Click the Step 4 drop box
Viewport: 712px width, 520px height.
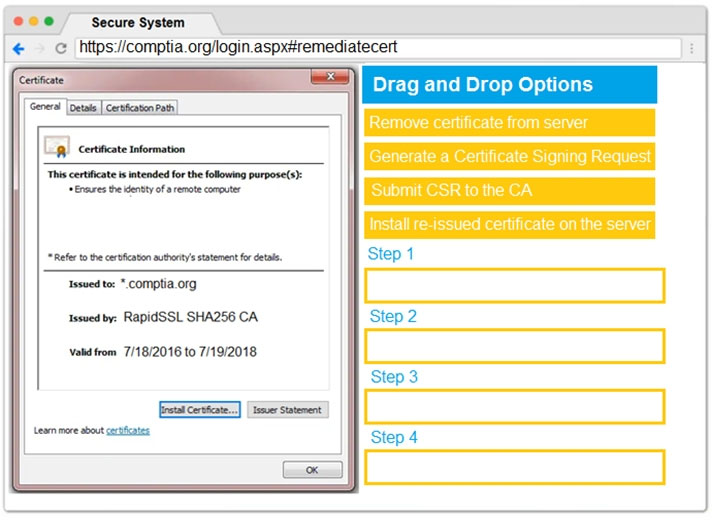click(x=515, y=467)
